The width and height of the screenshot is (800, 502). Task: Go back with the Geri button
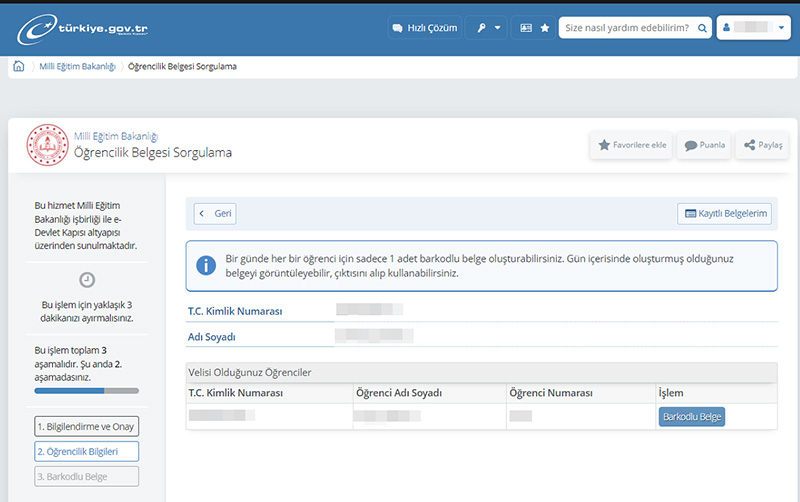(215, 213)
